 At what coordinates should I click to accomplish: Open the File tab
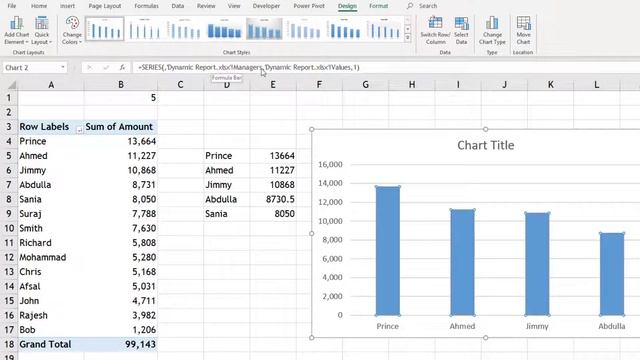(x=12, y=6)
